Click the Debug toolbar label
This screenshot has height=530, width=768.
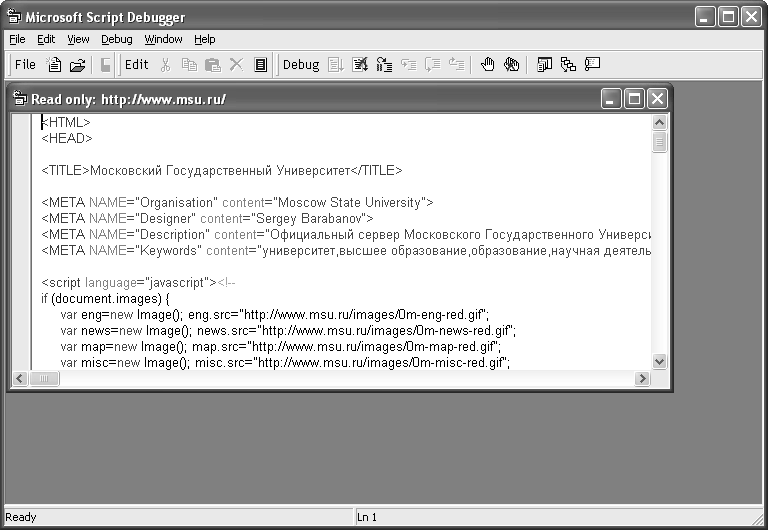301,65
